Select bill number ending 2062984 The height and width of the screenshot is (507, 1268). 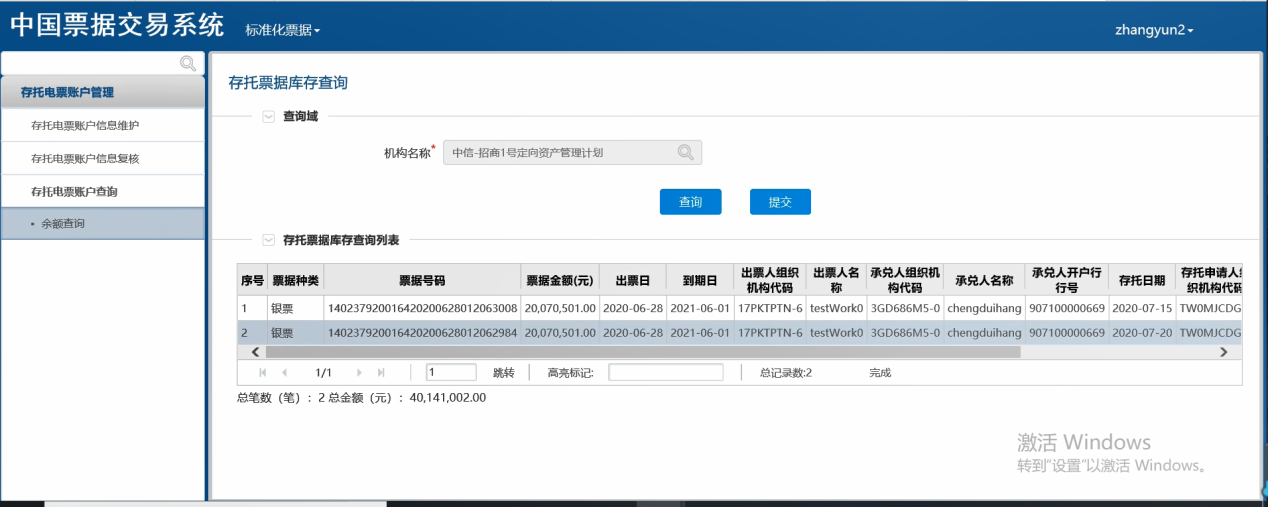[422, 332]
